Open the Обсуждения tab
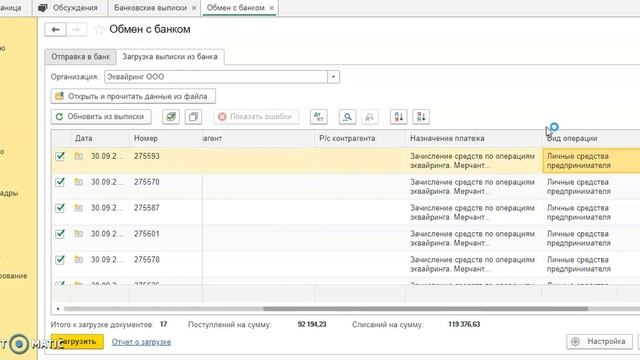This screenshot has height=360, width=640. (70, 8)
